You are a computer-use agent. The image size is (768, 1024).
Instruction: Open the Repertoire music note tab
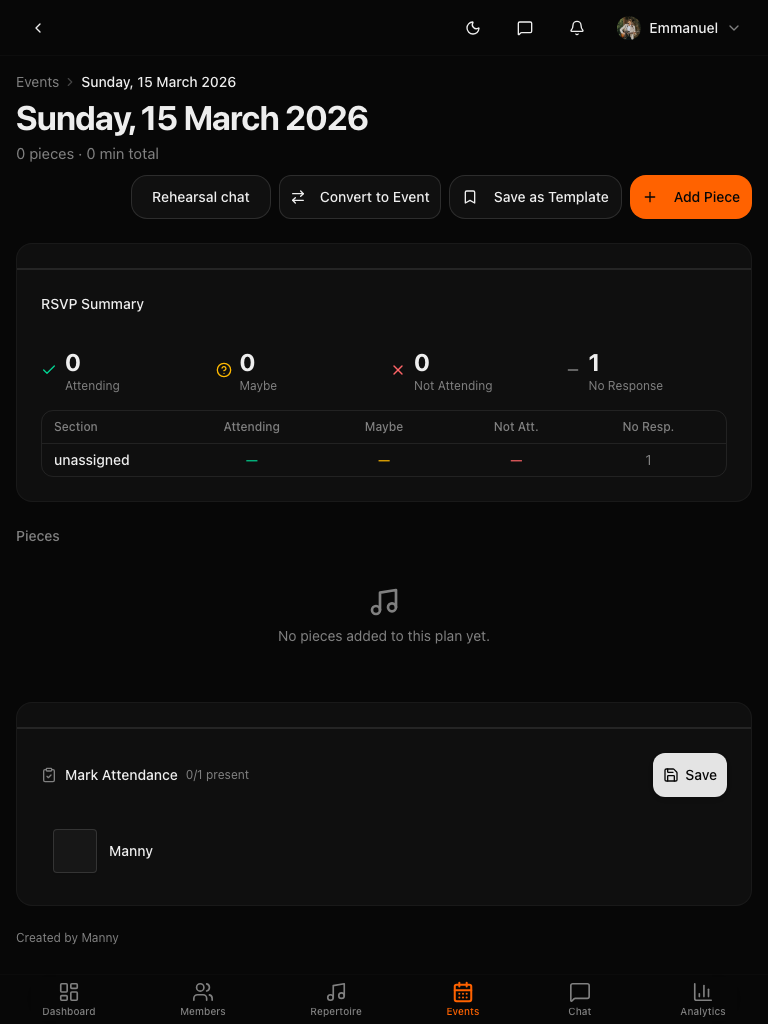pos(336,998)
